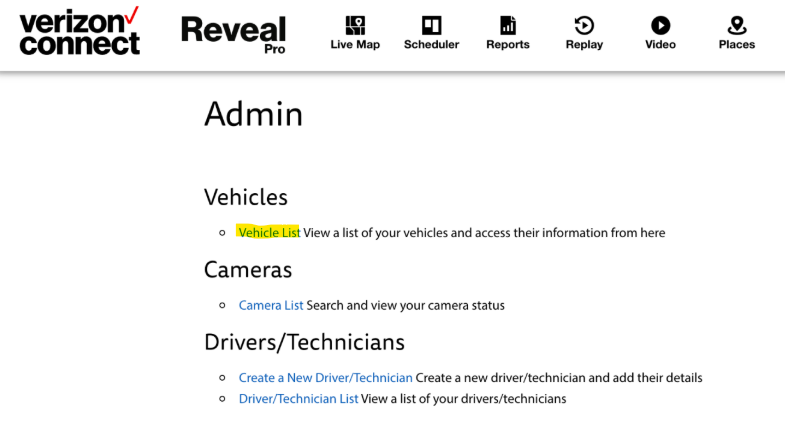Click text "View a list of your drivers/technicians"

464,399
